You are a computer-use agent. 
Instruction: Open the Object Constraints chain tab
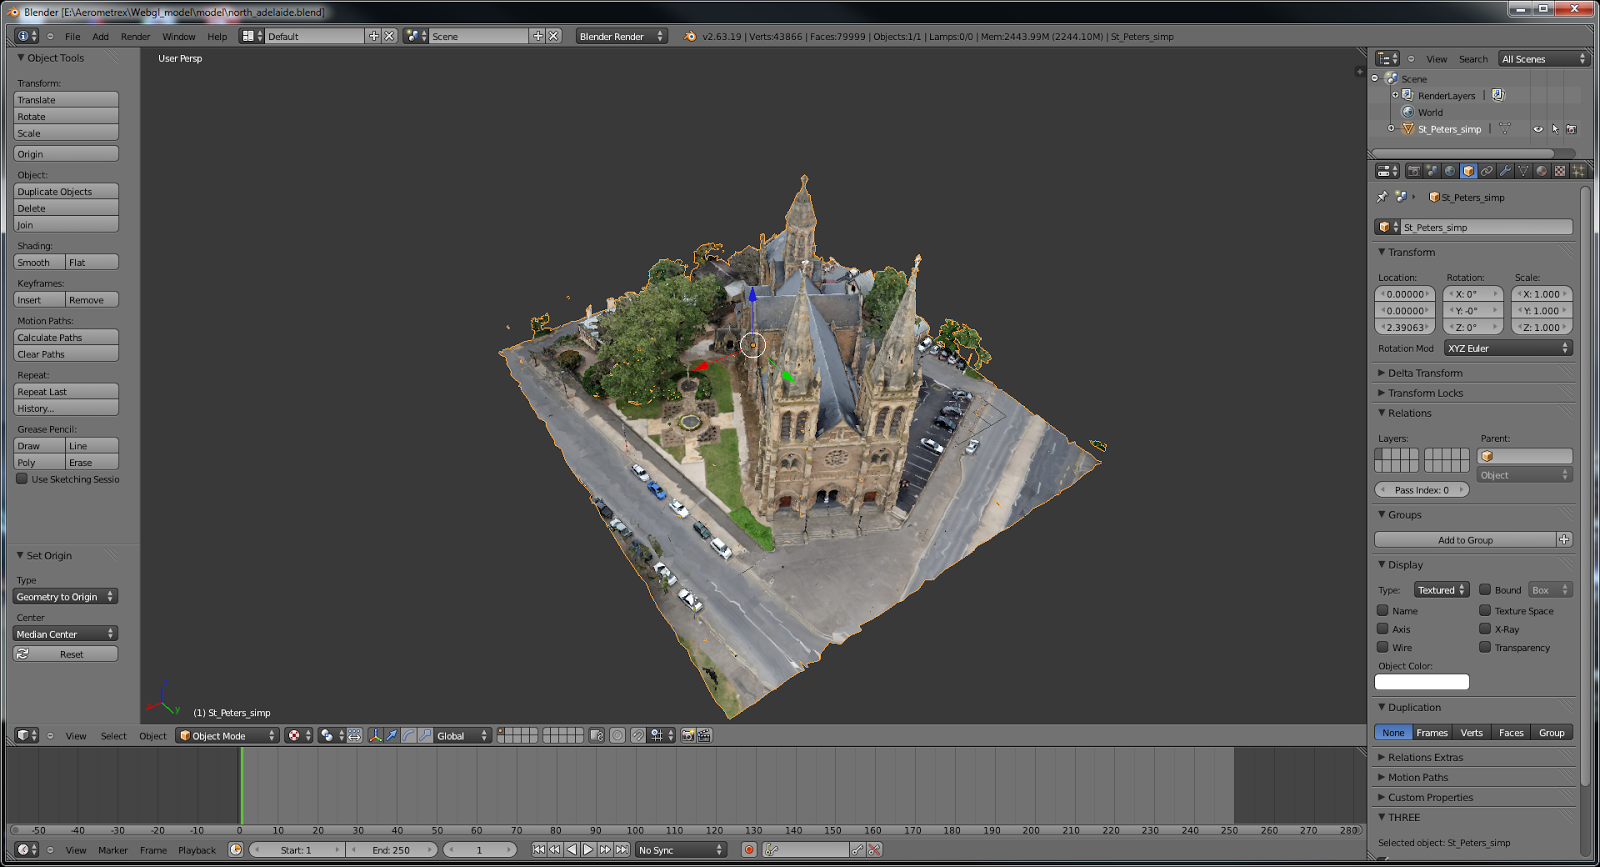1487,171
